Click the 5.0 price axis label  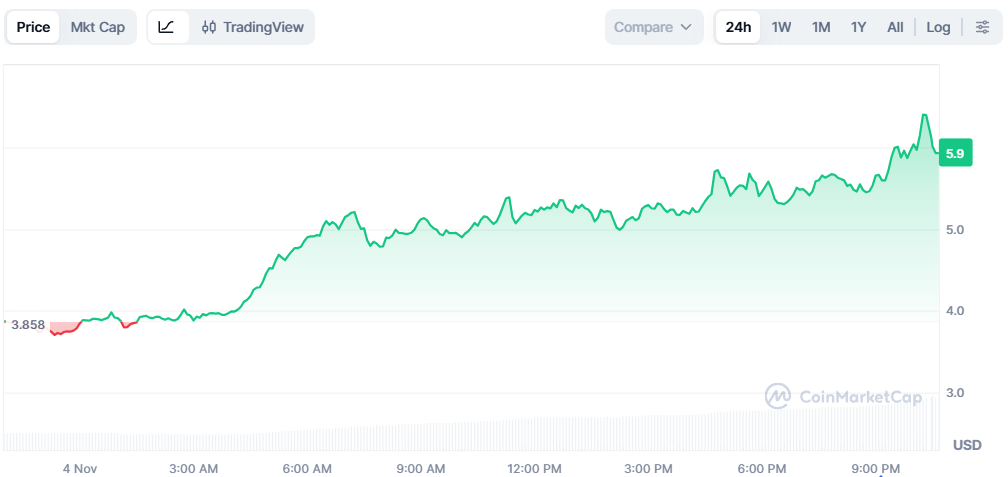[954, 230]
